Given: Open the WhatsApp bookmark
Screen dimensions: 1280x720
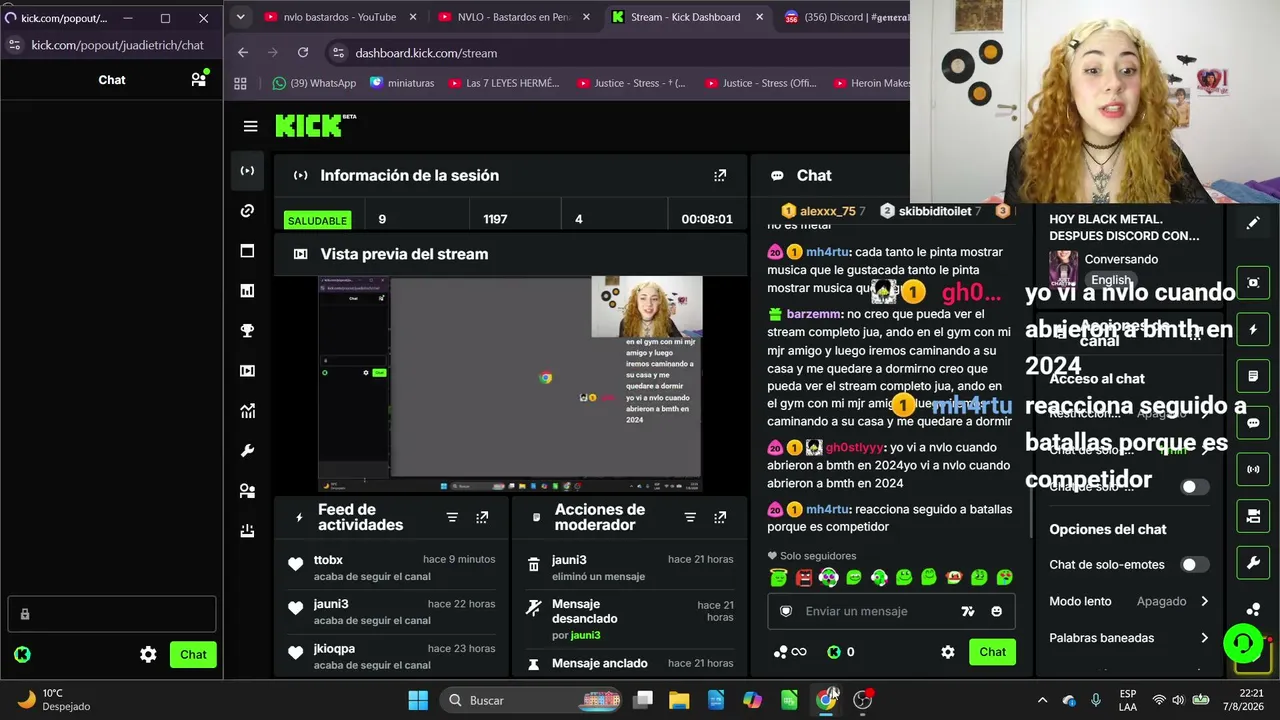Looking at the screenshot, I should coord(313,83).
